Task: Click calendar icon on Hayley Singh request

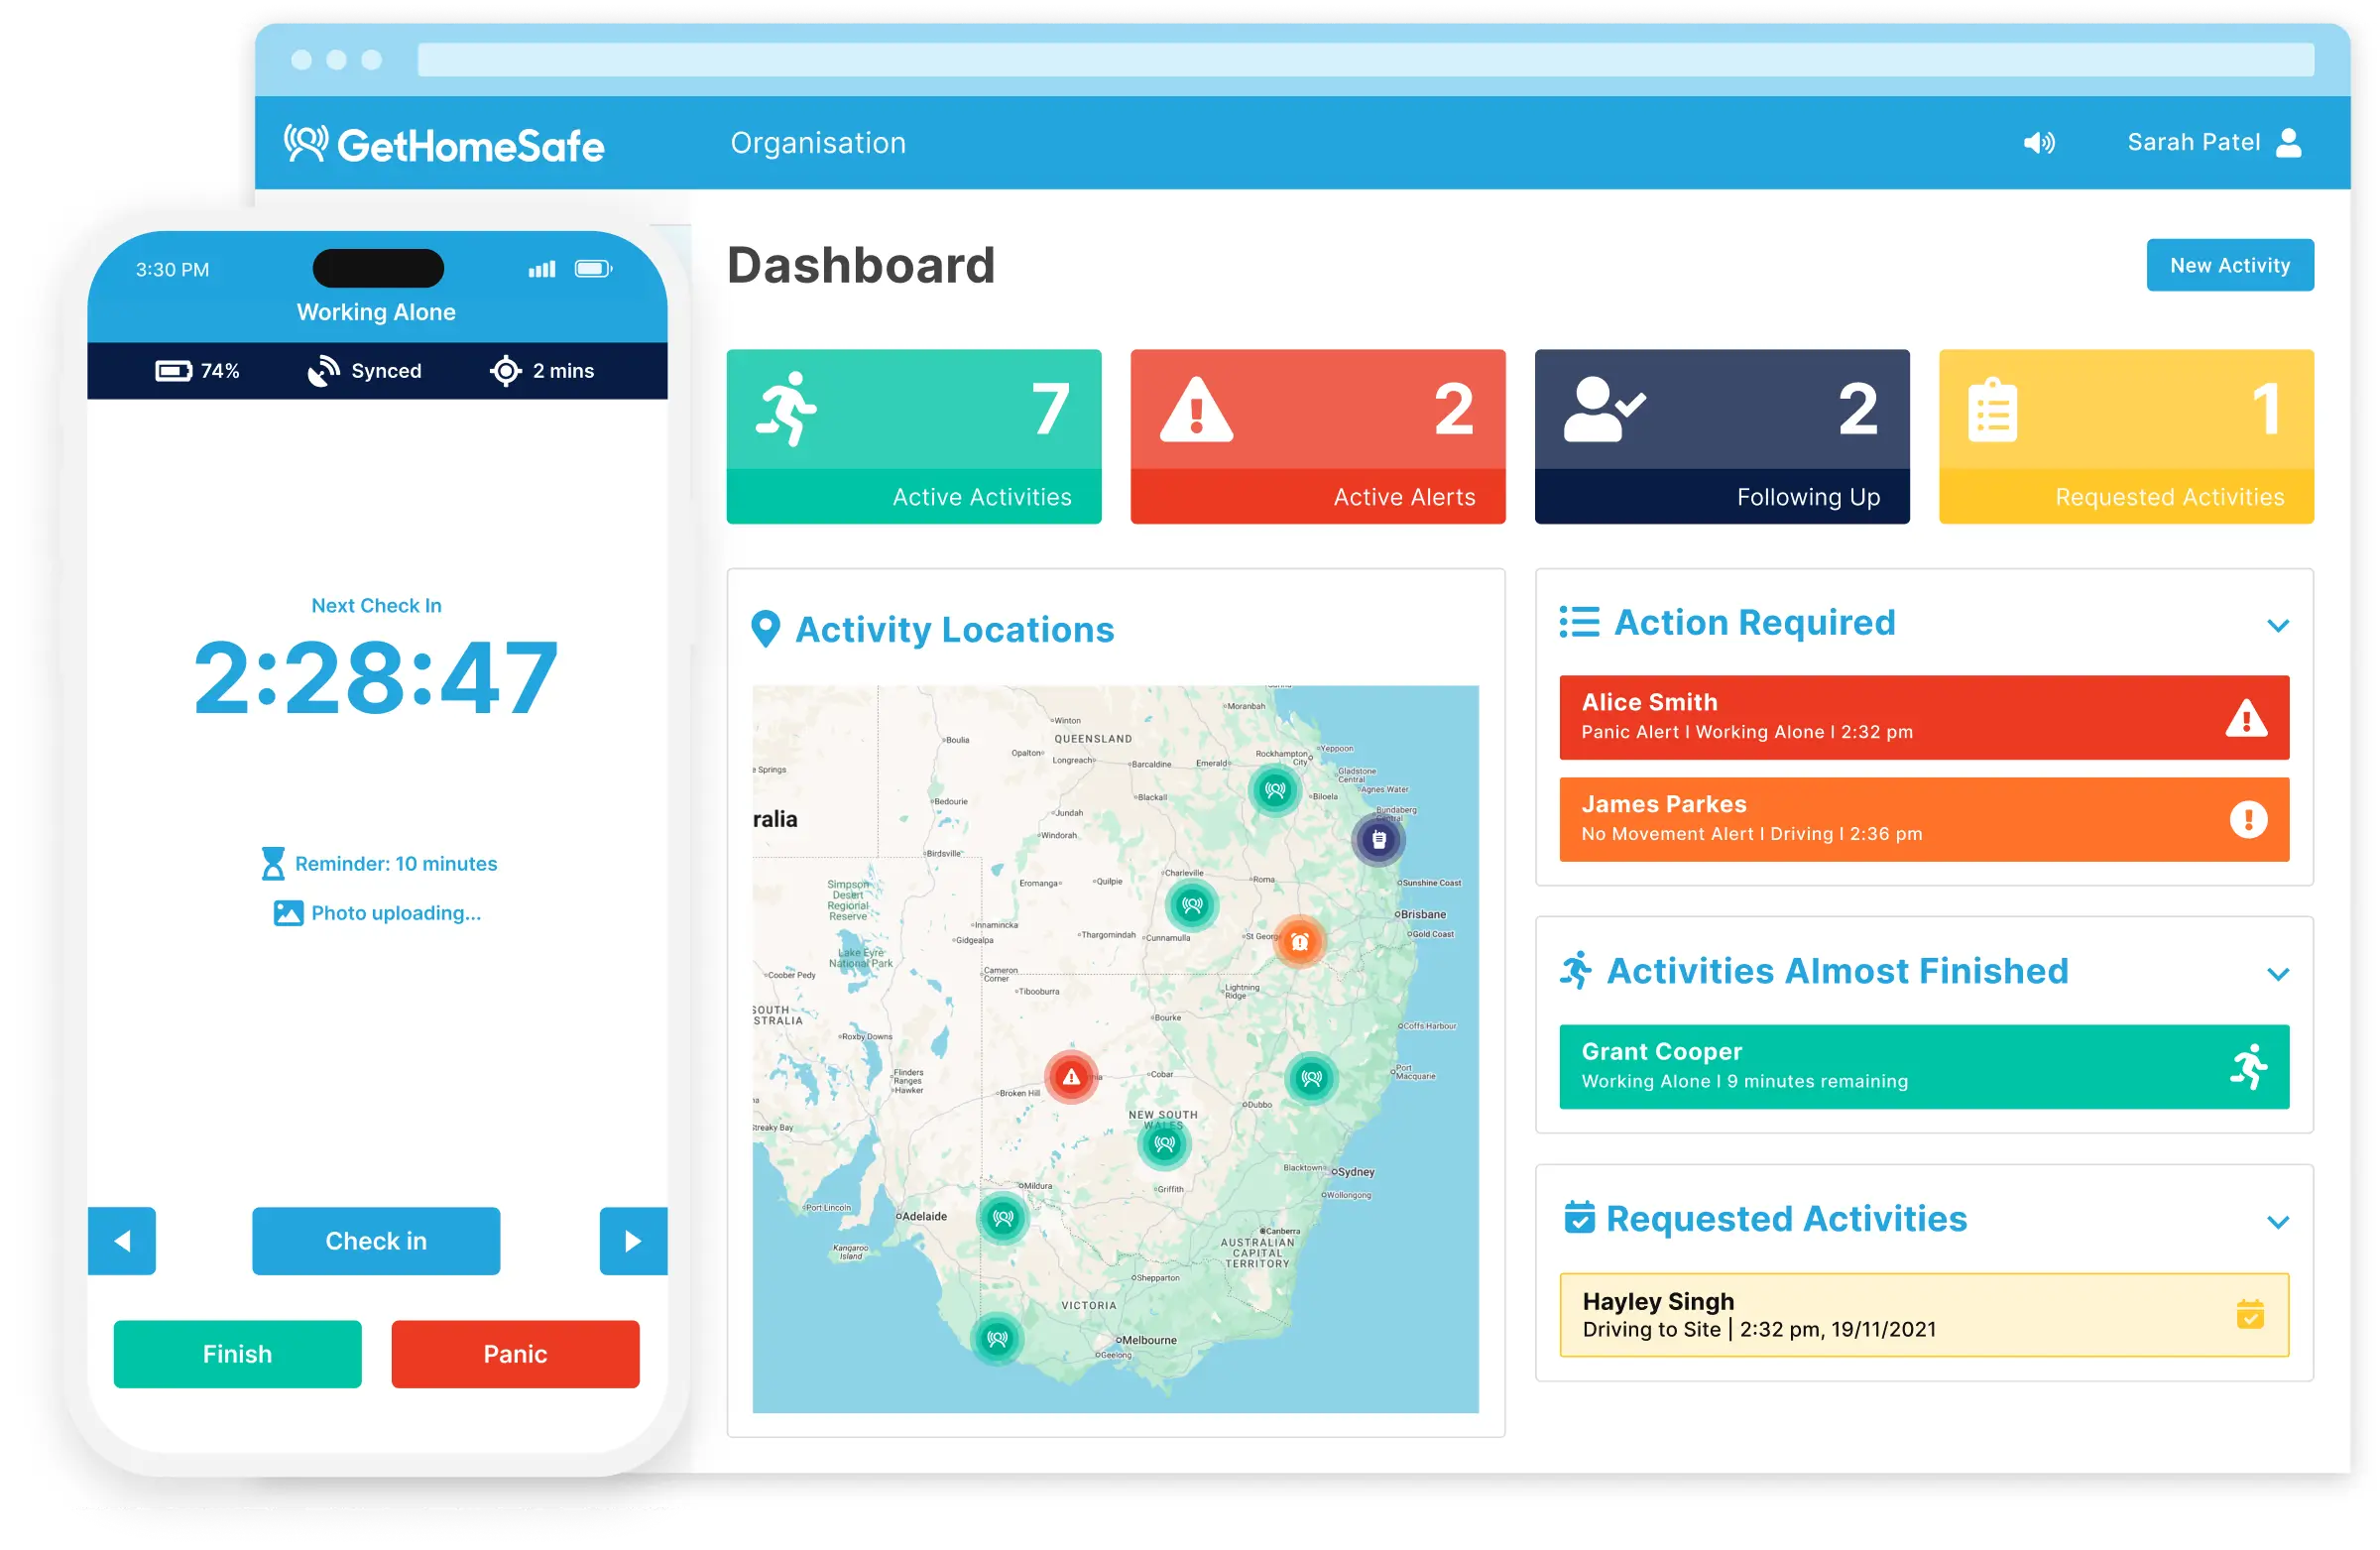Action: click(2249, 1314)
